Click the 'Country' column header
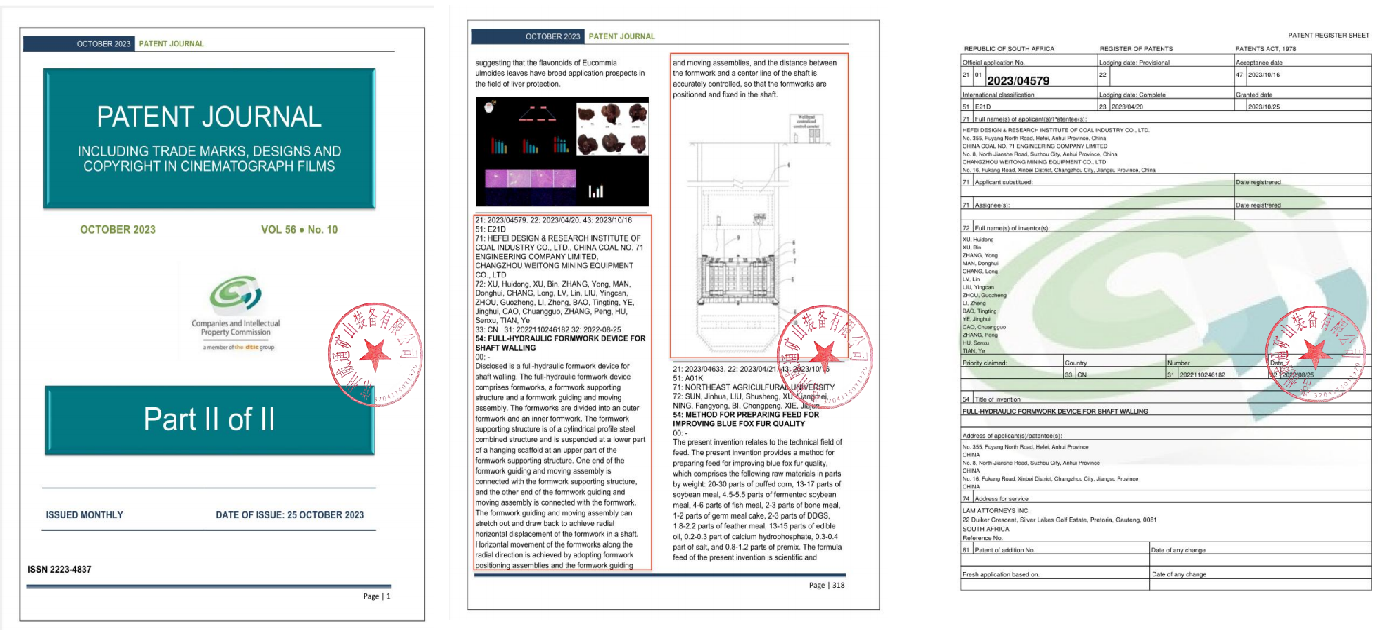The image size is (1395, 630). (x=1076, y=363)
